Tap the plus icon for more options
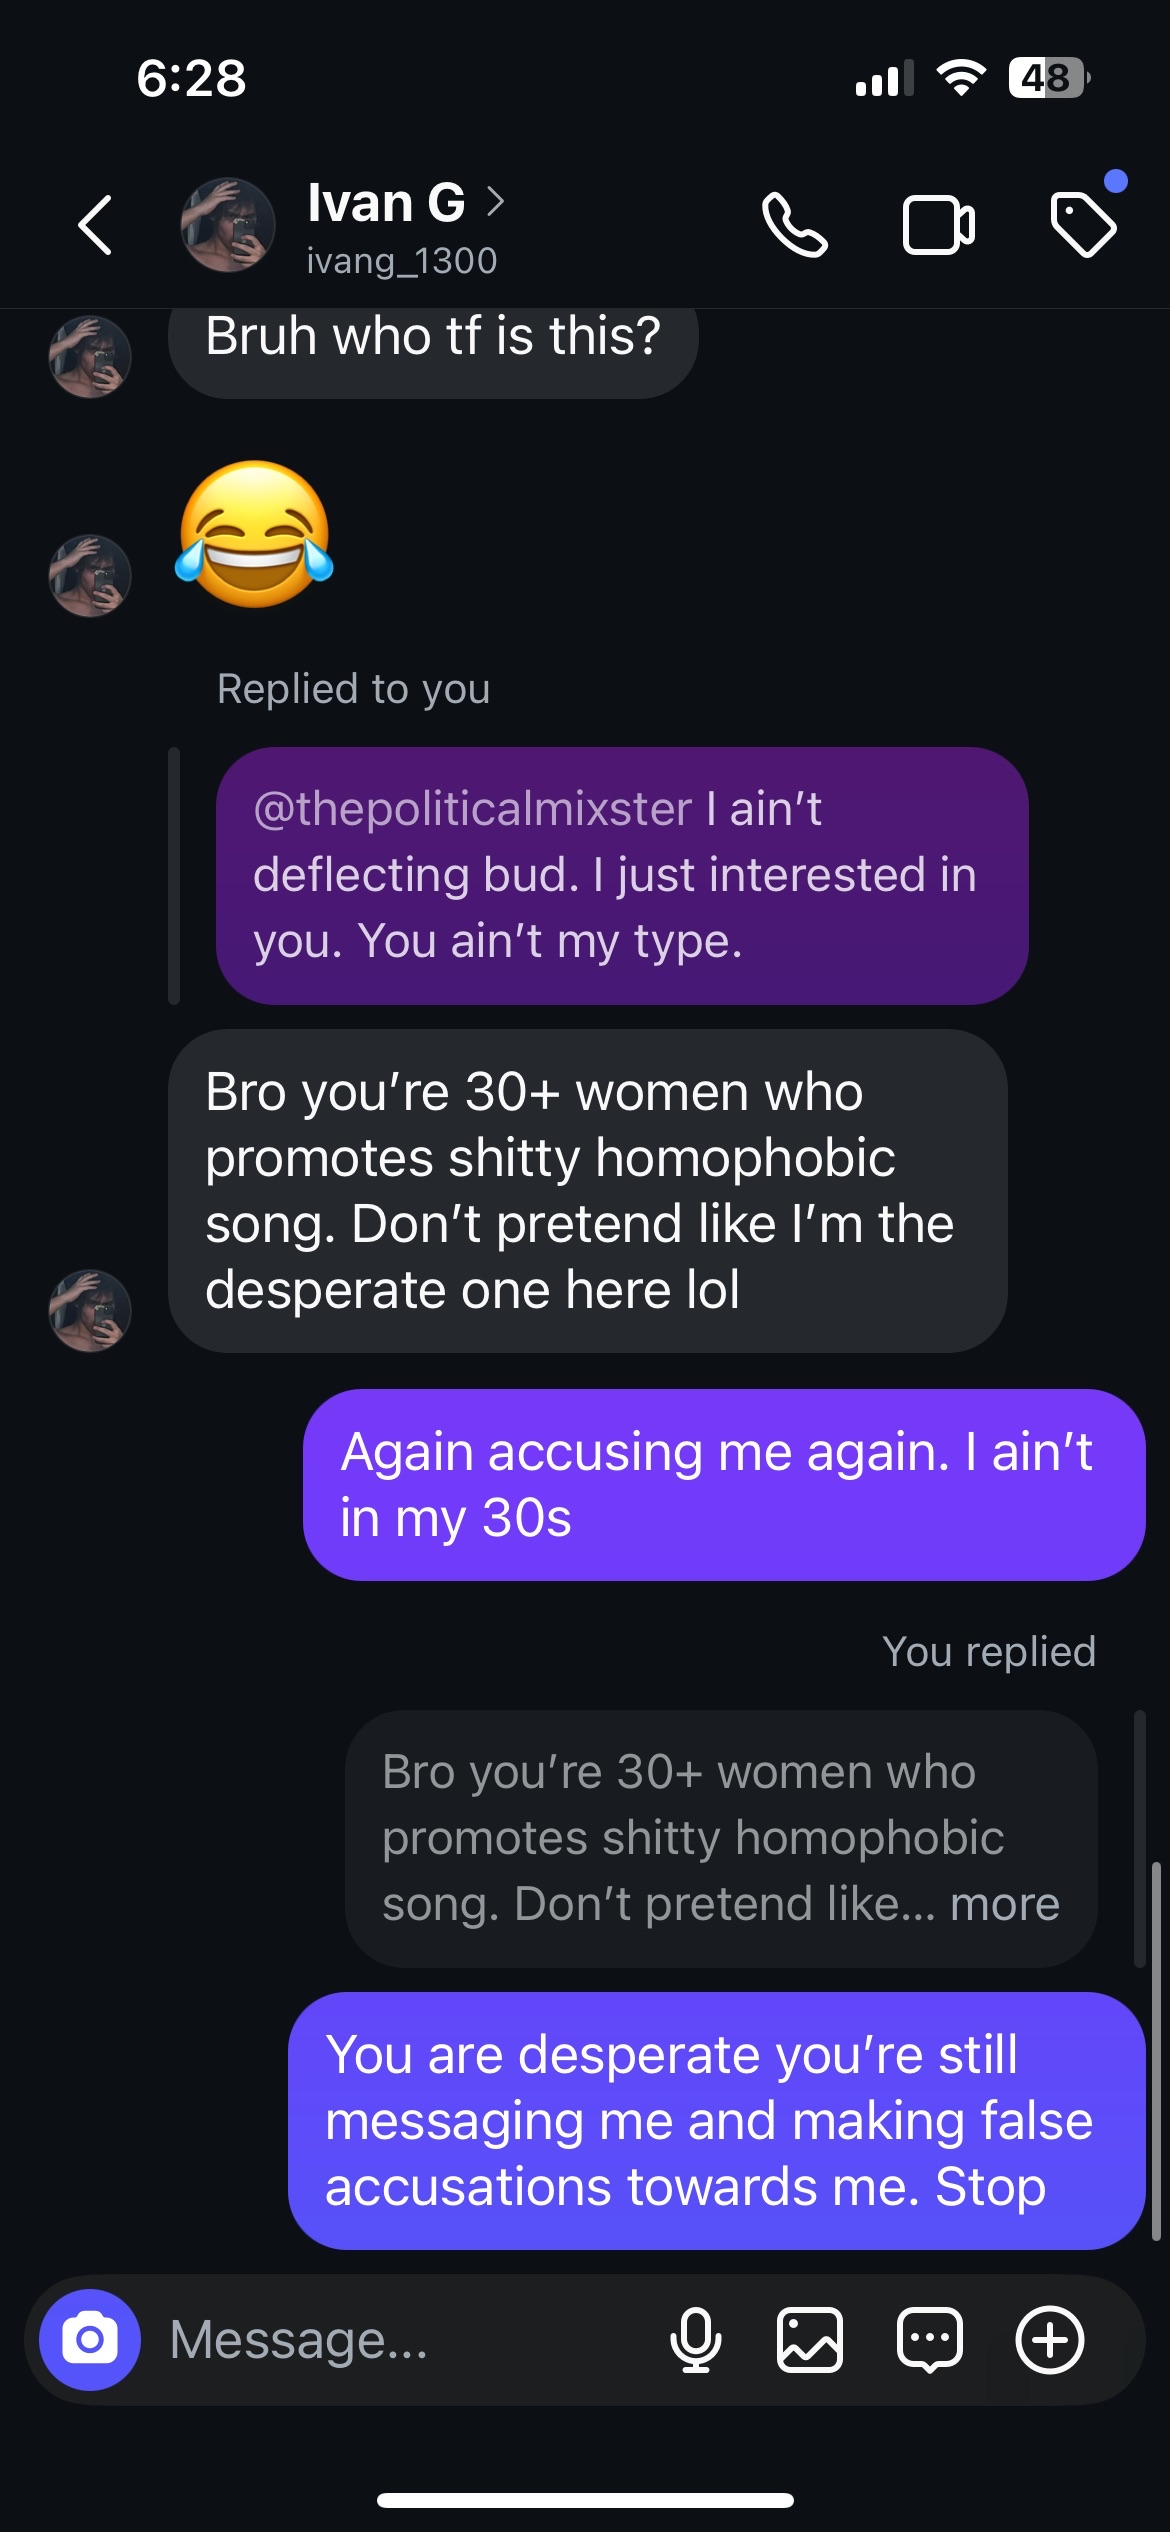The image size is (1170, 2532). [1050, 2340]
